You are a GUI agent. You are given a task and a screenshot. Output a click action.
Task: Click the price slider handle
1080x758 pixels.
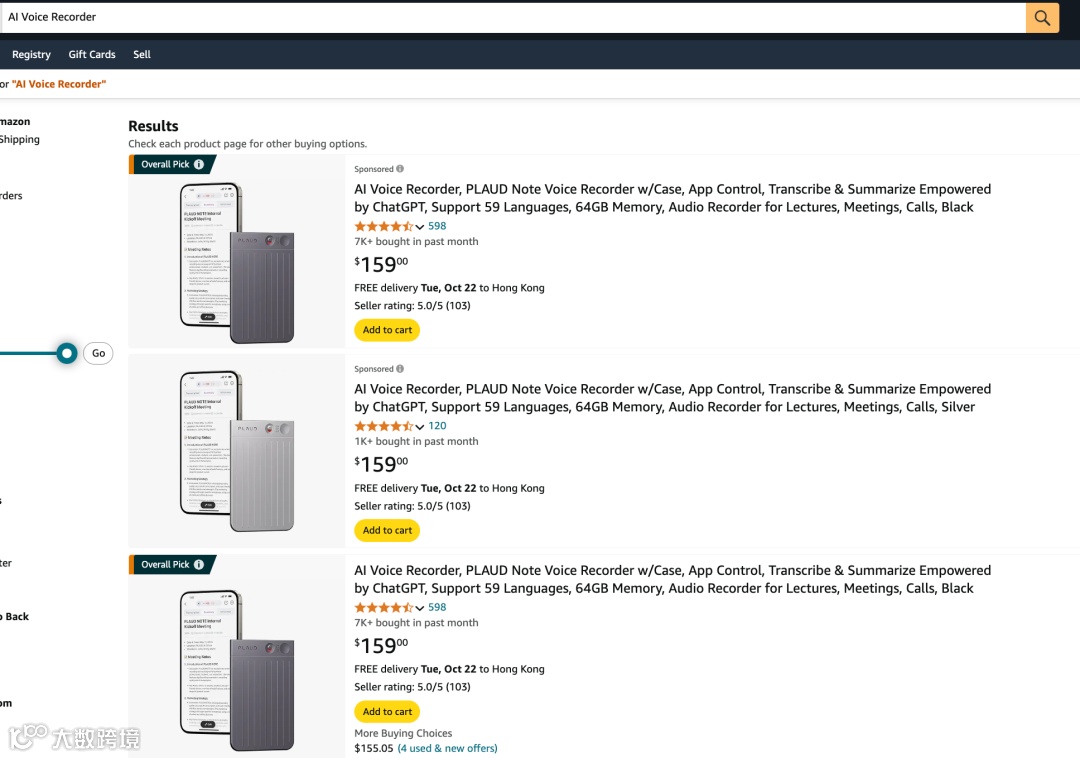coord(67,353)
